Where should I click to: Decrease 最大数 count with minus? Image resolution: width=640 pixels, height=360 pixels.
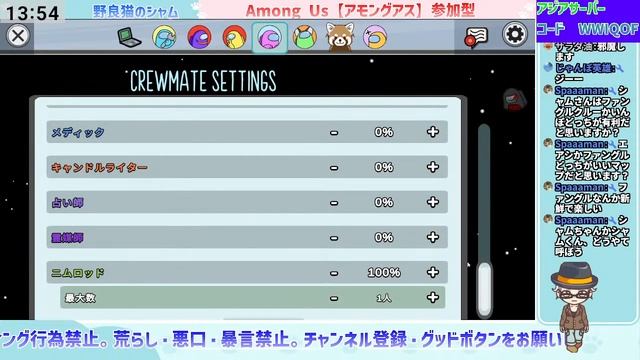tap(334, 298)
